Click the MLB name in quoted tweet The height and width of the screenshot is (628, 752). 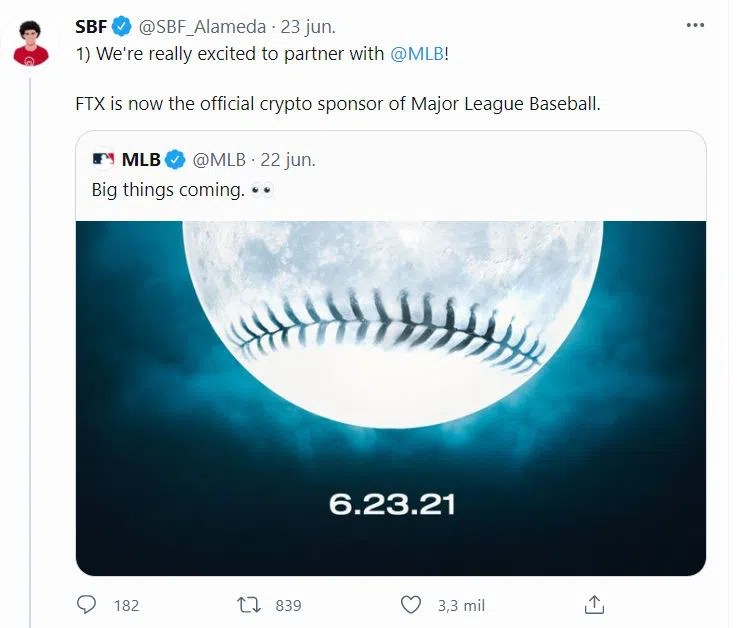pos(141,159)
